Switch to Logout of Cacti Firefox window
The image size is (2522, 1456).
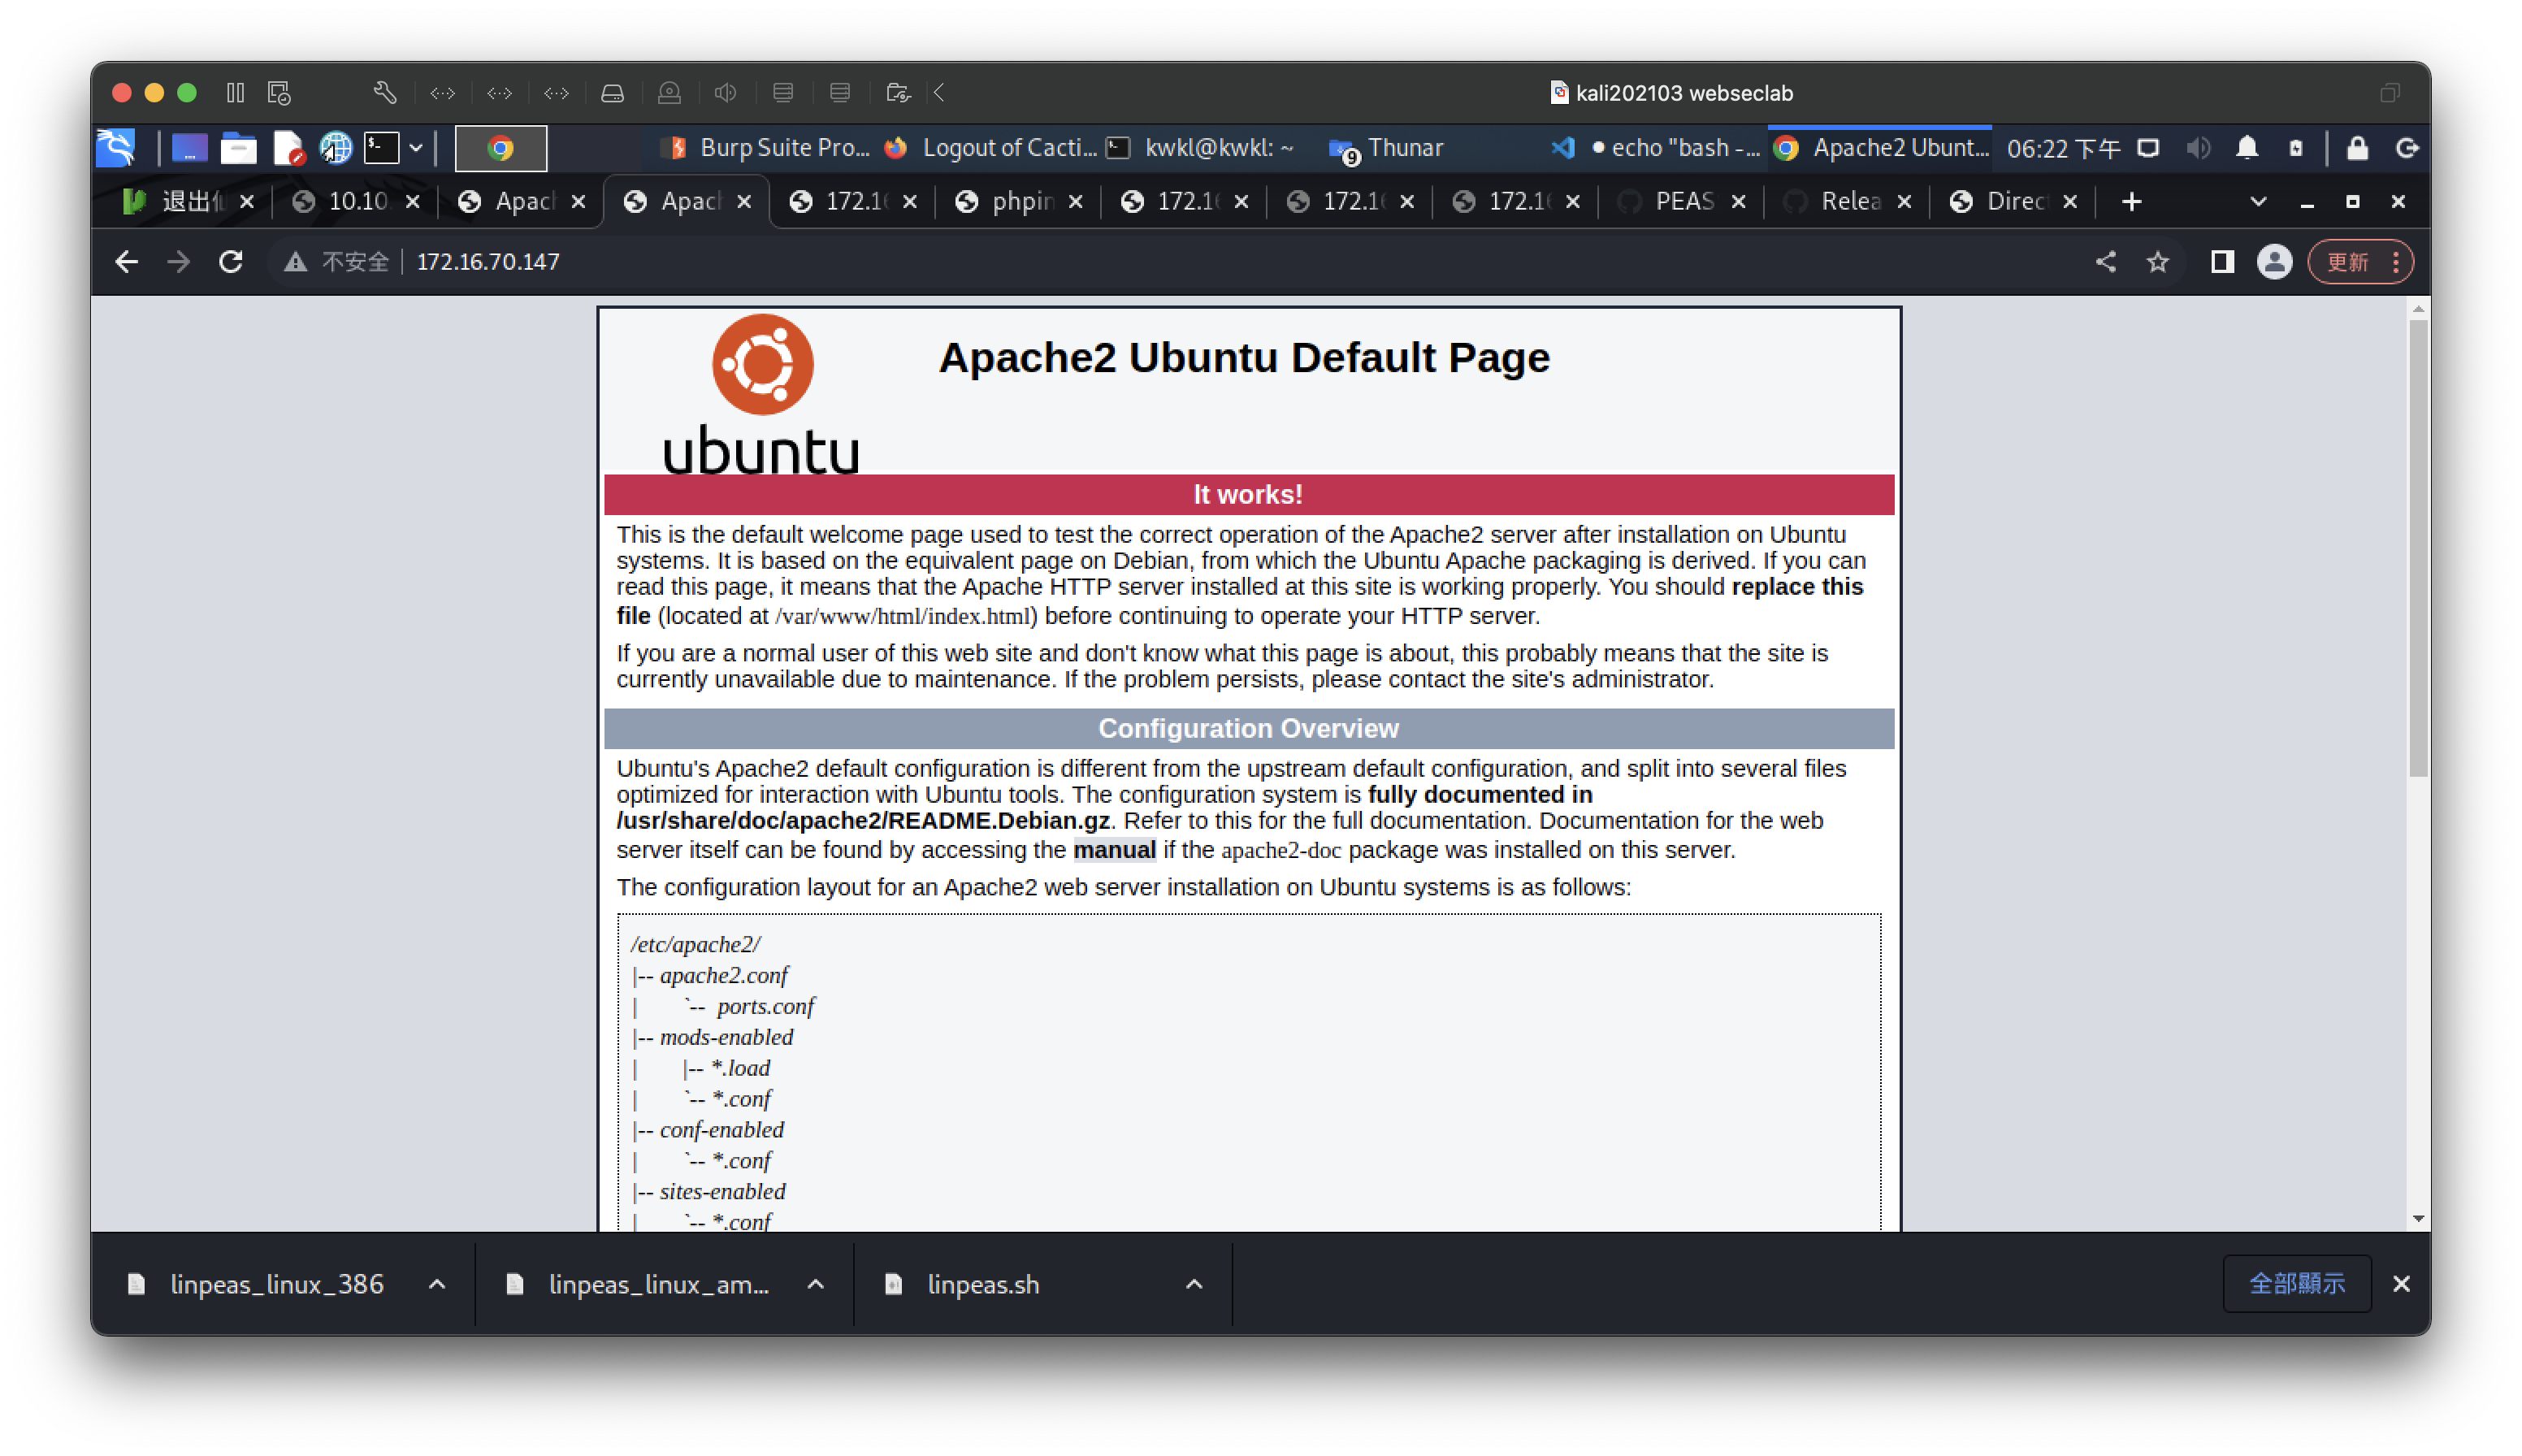(x=993, y=148)
